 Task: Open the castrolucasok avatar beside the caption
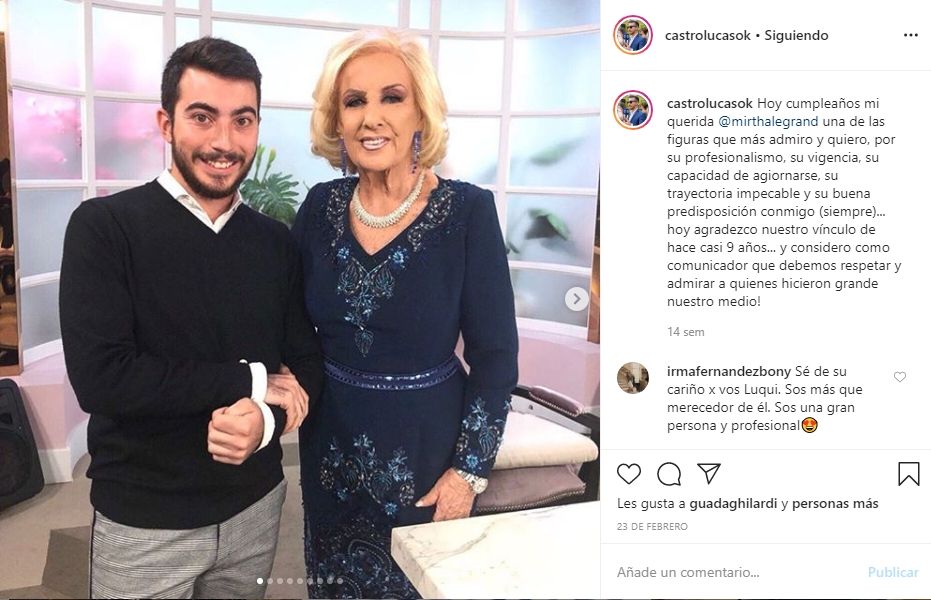(x=632, y=110)
